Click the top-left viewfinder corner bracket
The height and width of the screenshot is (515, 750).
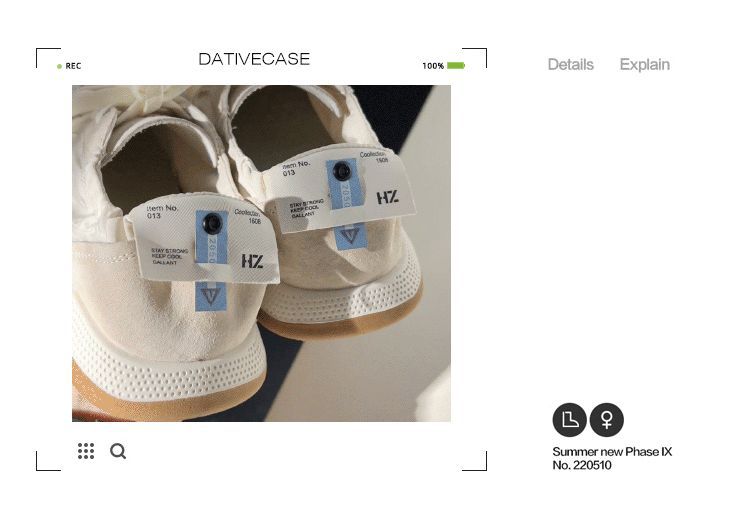click(48, 57)
